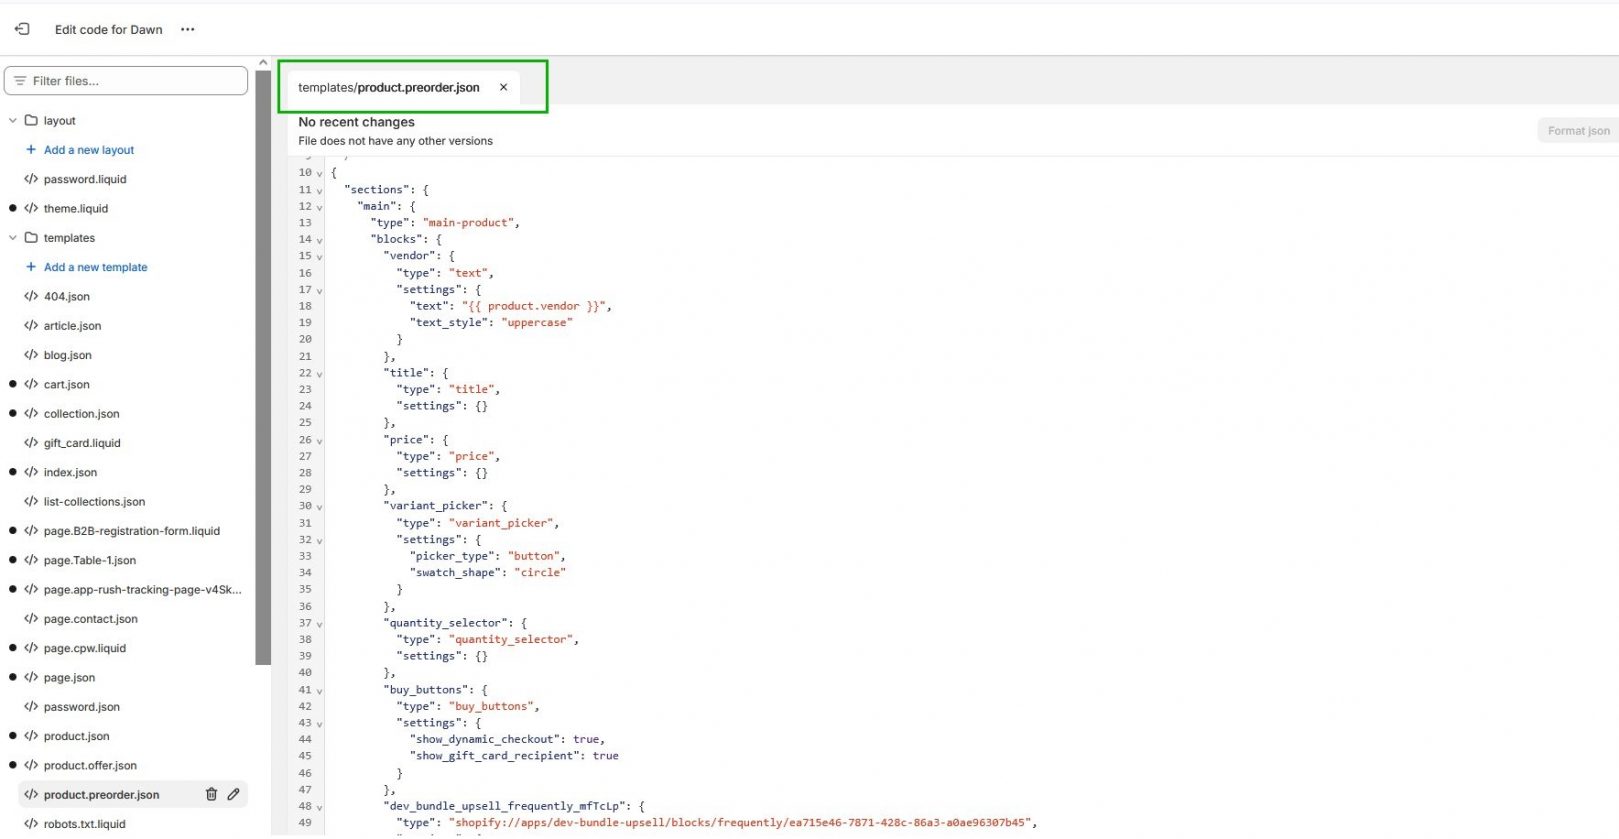This screenshot has width=1619, height=839.
Task: Close the product.preorder.json tab
Action: (x=503, y=87)
